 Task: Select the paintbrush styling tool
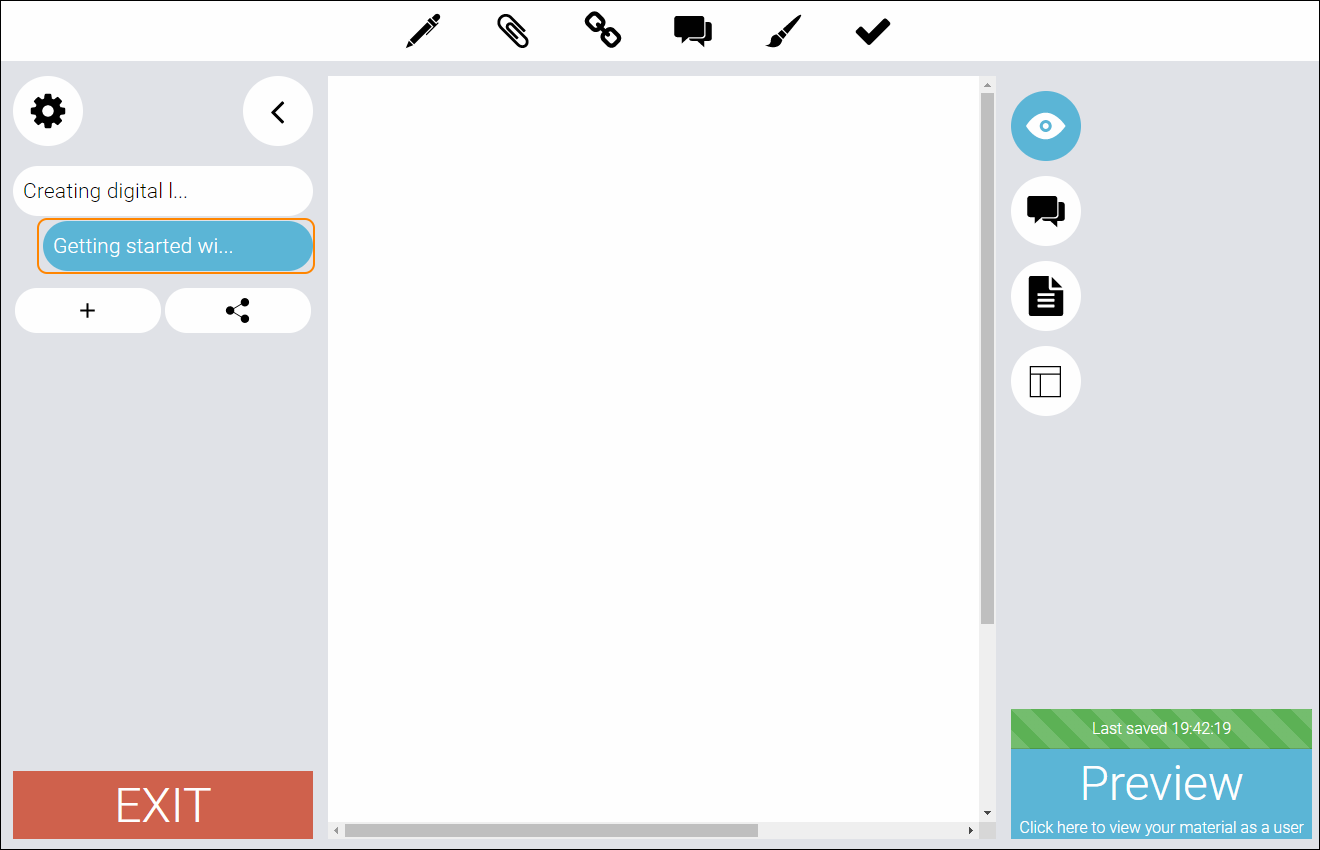(782, 30)
